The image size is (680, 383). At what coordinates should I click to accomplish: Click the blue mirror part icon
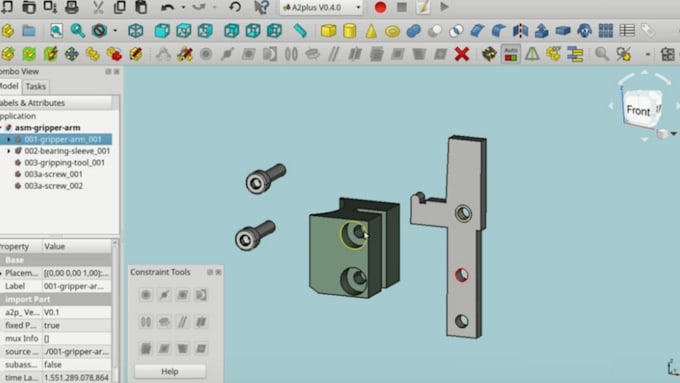(520, 31)
